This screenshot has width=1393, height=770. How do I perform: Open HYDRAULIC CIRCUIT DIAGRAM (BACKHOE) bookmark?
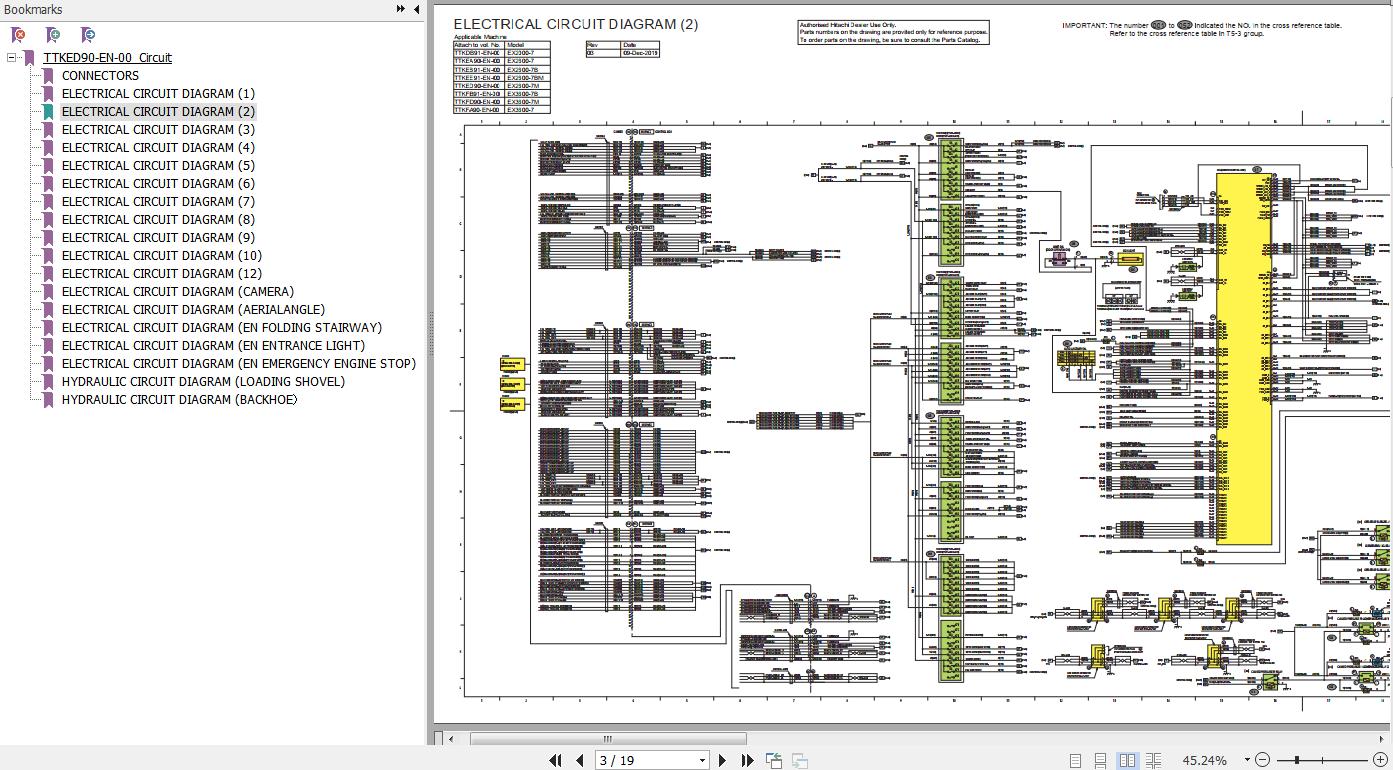point(180,400)
